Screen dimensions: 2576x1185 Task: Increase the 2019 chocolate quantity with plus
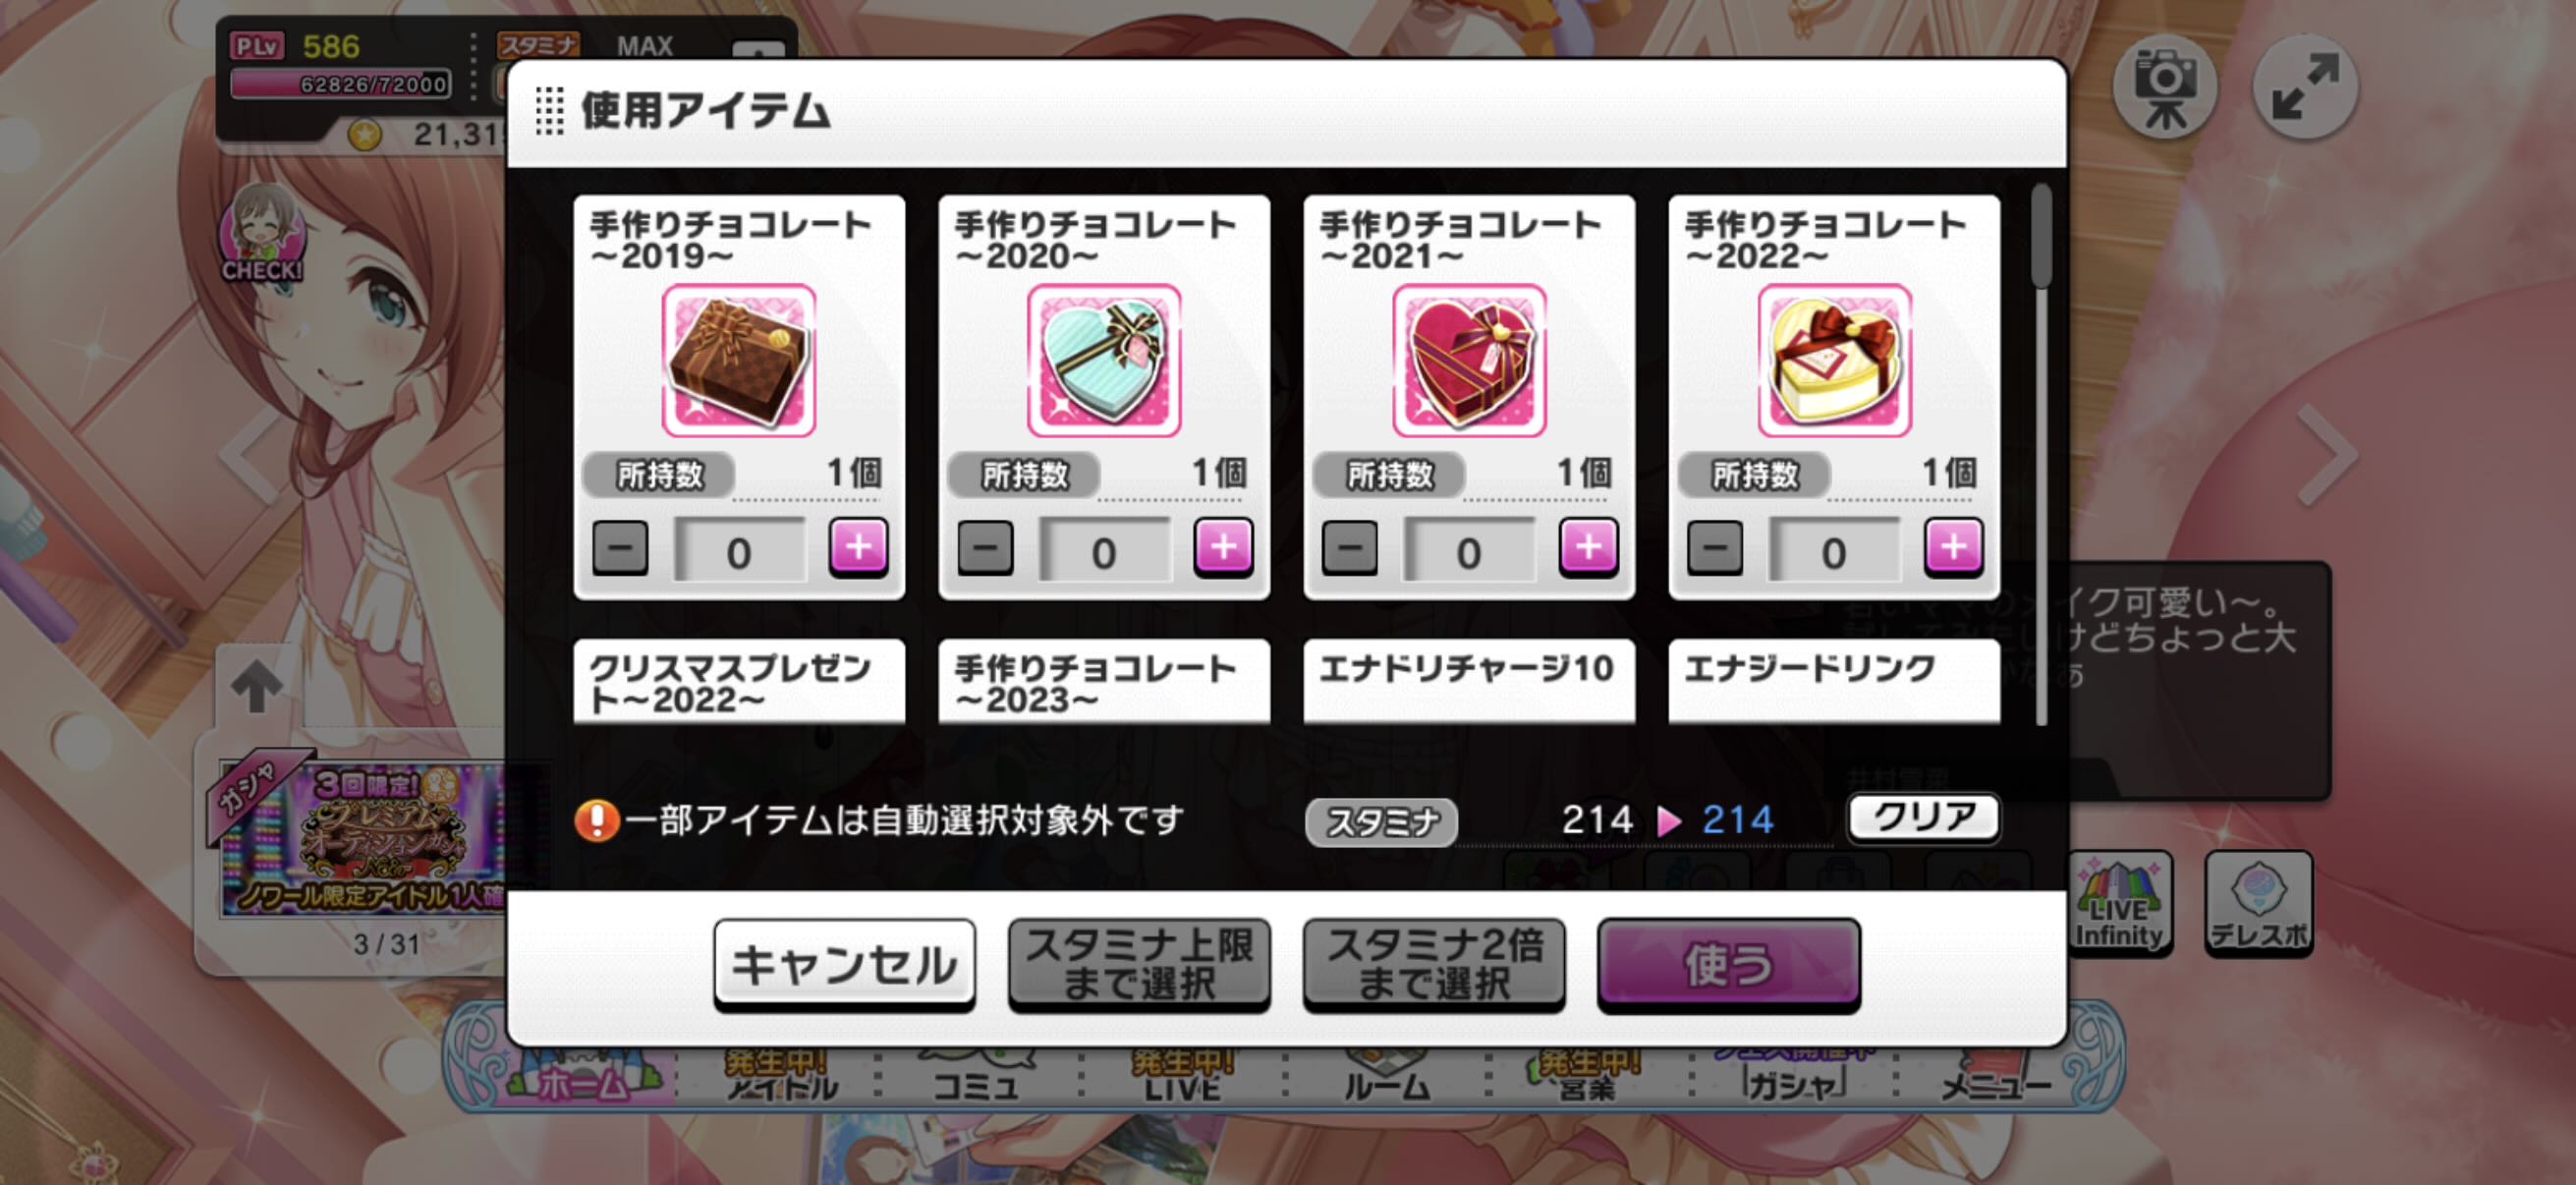pos(858,548)
